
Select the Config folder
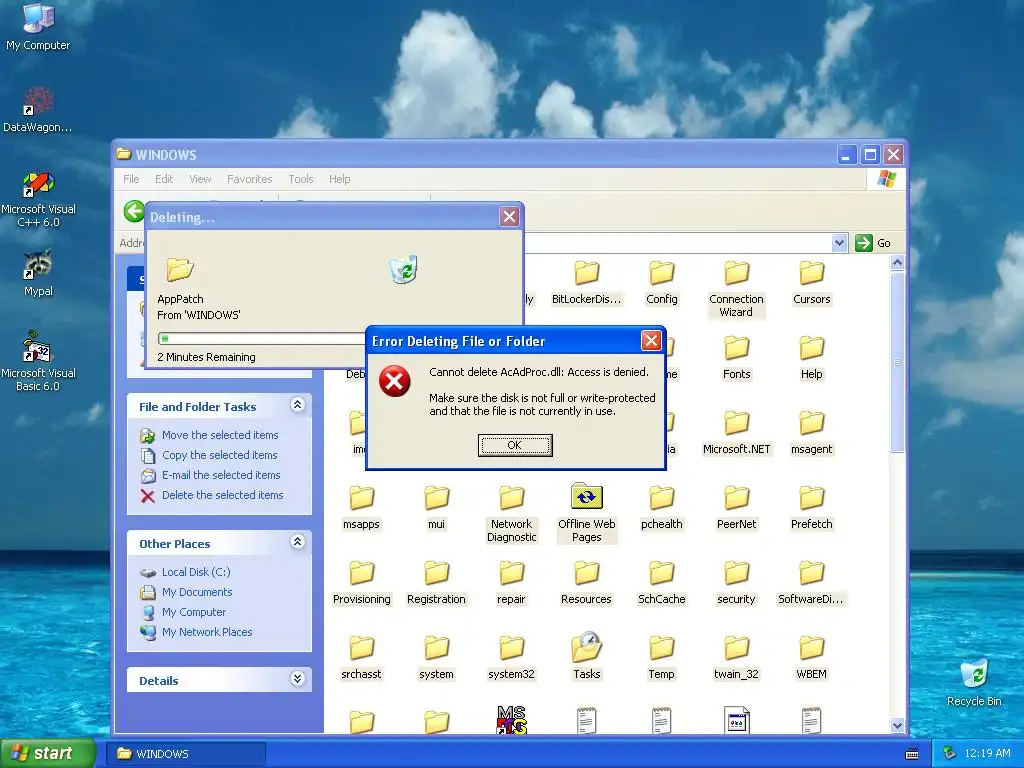[662, 283]
